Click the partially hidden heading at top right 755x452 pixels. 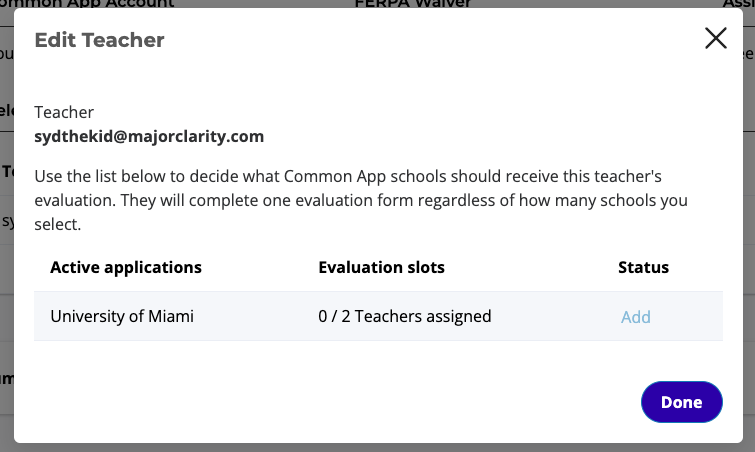tap(738, 4)
